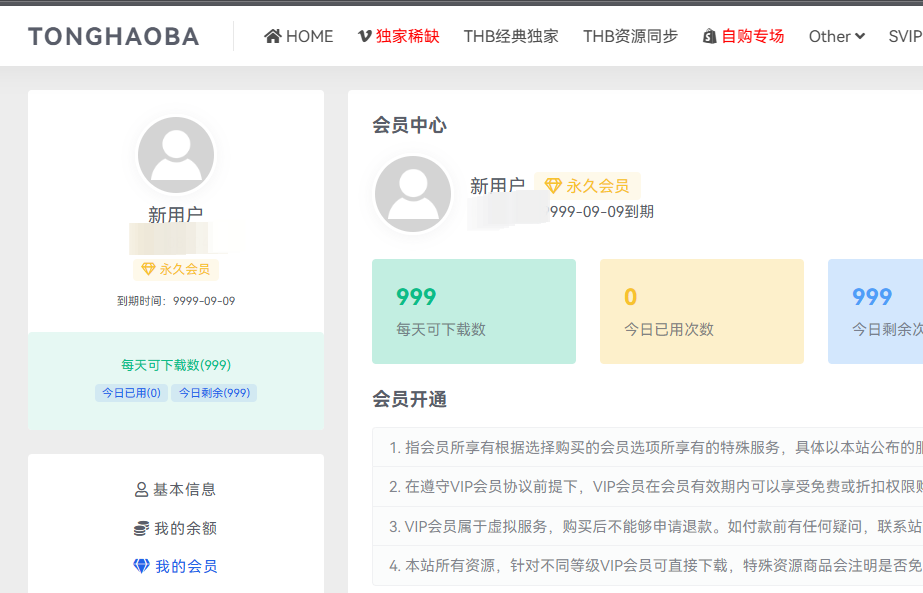Open the SVIP menu item
The image size is (923, 593).
pyautogui.click(x=905, y=37)
